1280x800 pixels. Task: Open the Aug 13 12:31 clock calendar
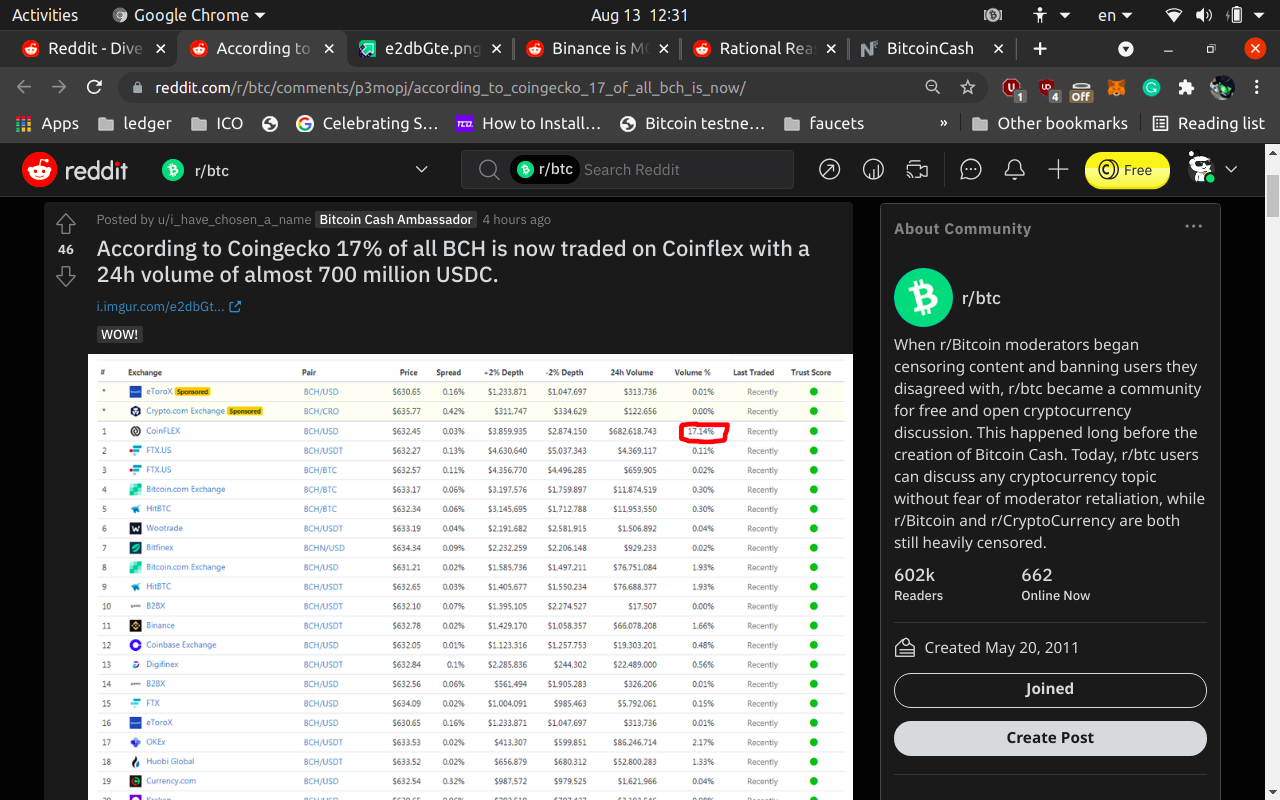point(640,15)
